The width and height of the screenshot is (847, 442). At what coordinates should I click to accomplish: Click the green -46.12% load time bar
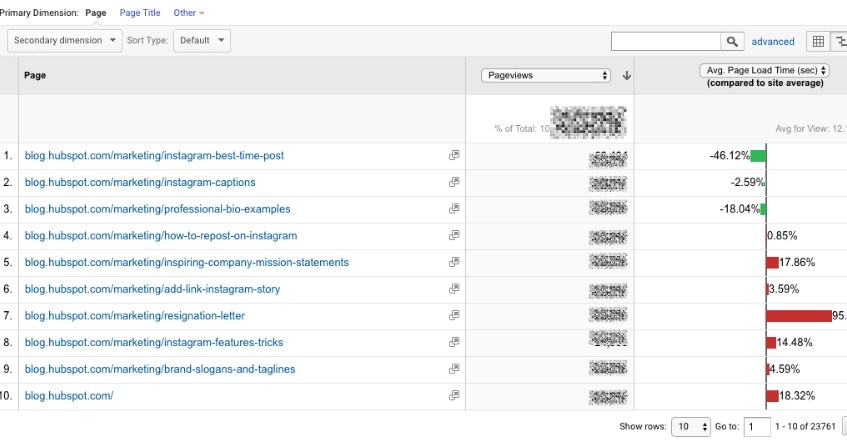click(758, 156)
